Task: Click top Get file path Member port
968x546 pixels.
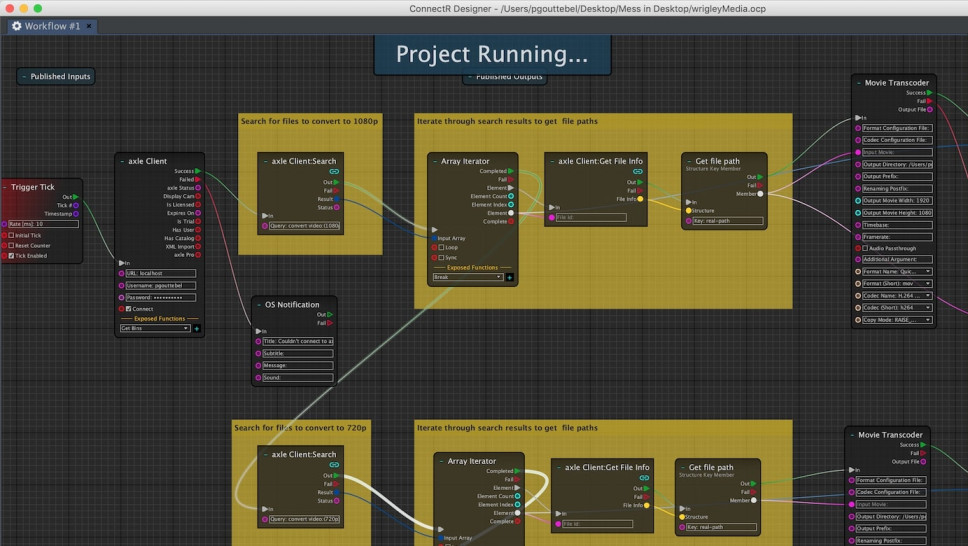Action: pyautogui.click(x=761, y=194)
